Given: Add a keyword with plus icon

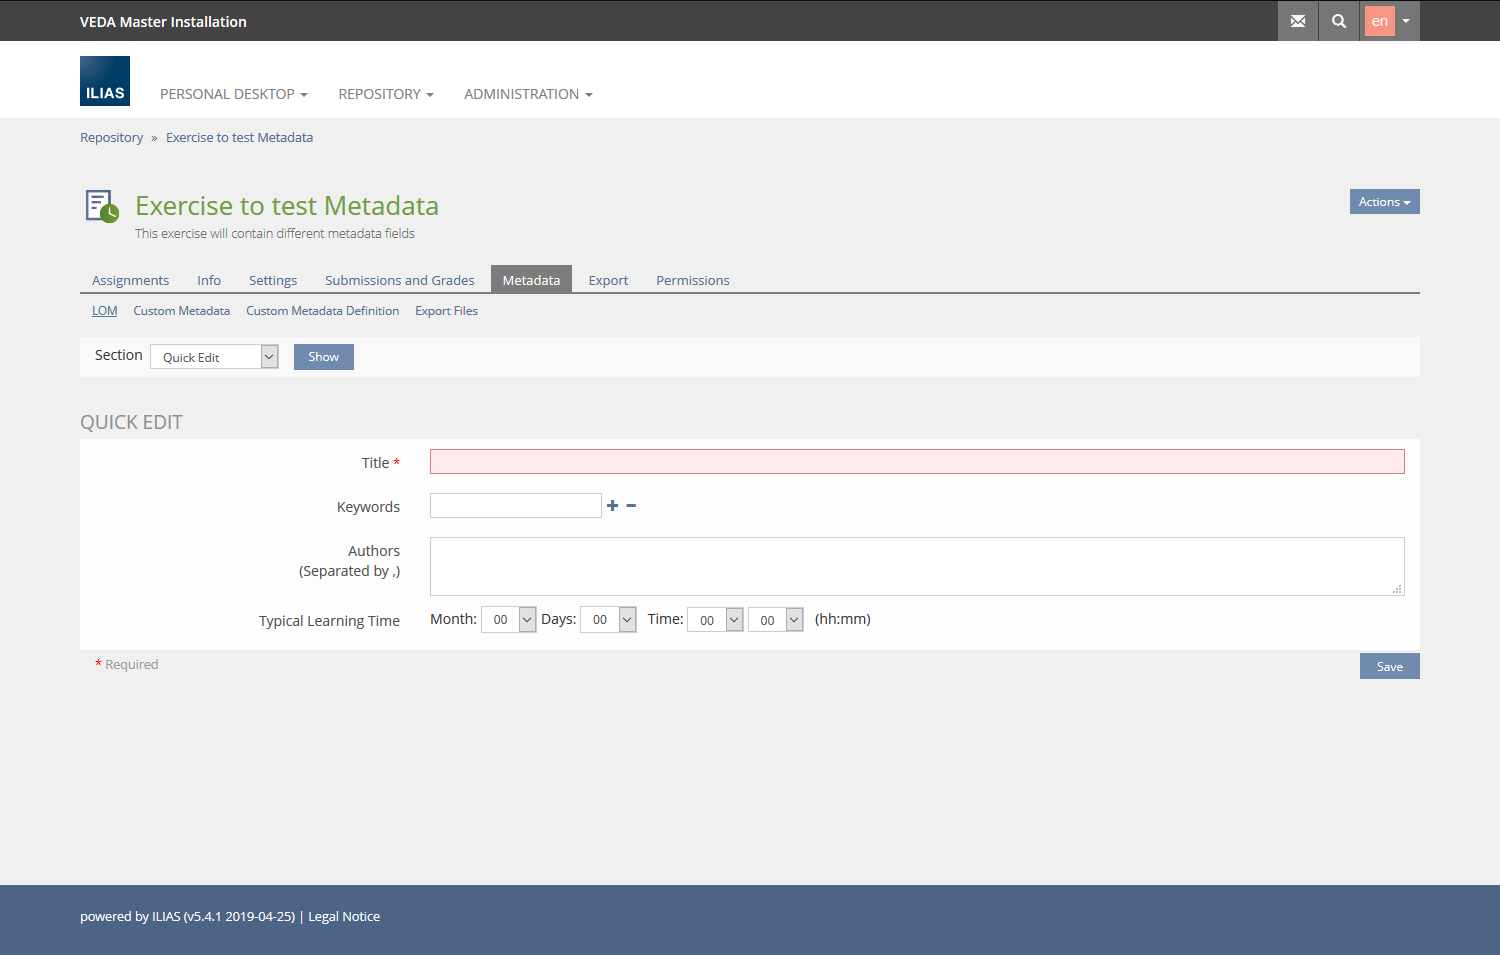Looking at the screenshot, I should point(612,506).
